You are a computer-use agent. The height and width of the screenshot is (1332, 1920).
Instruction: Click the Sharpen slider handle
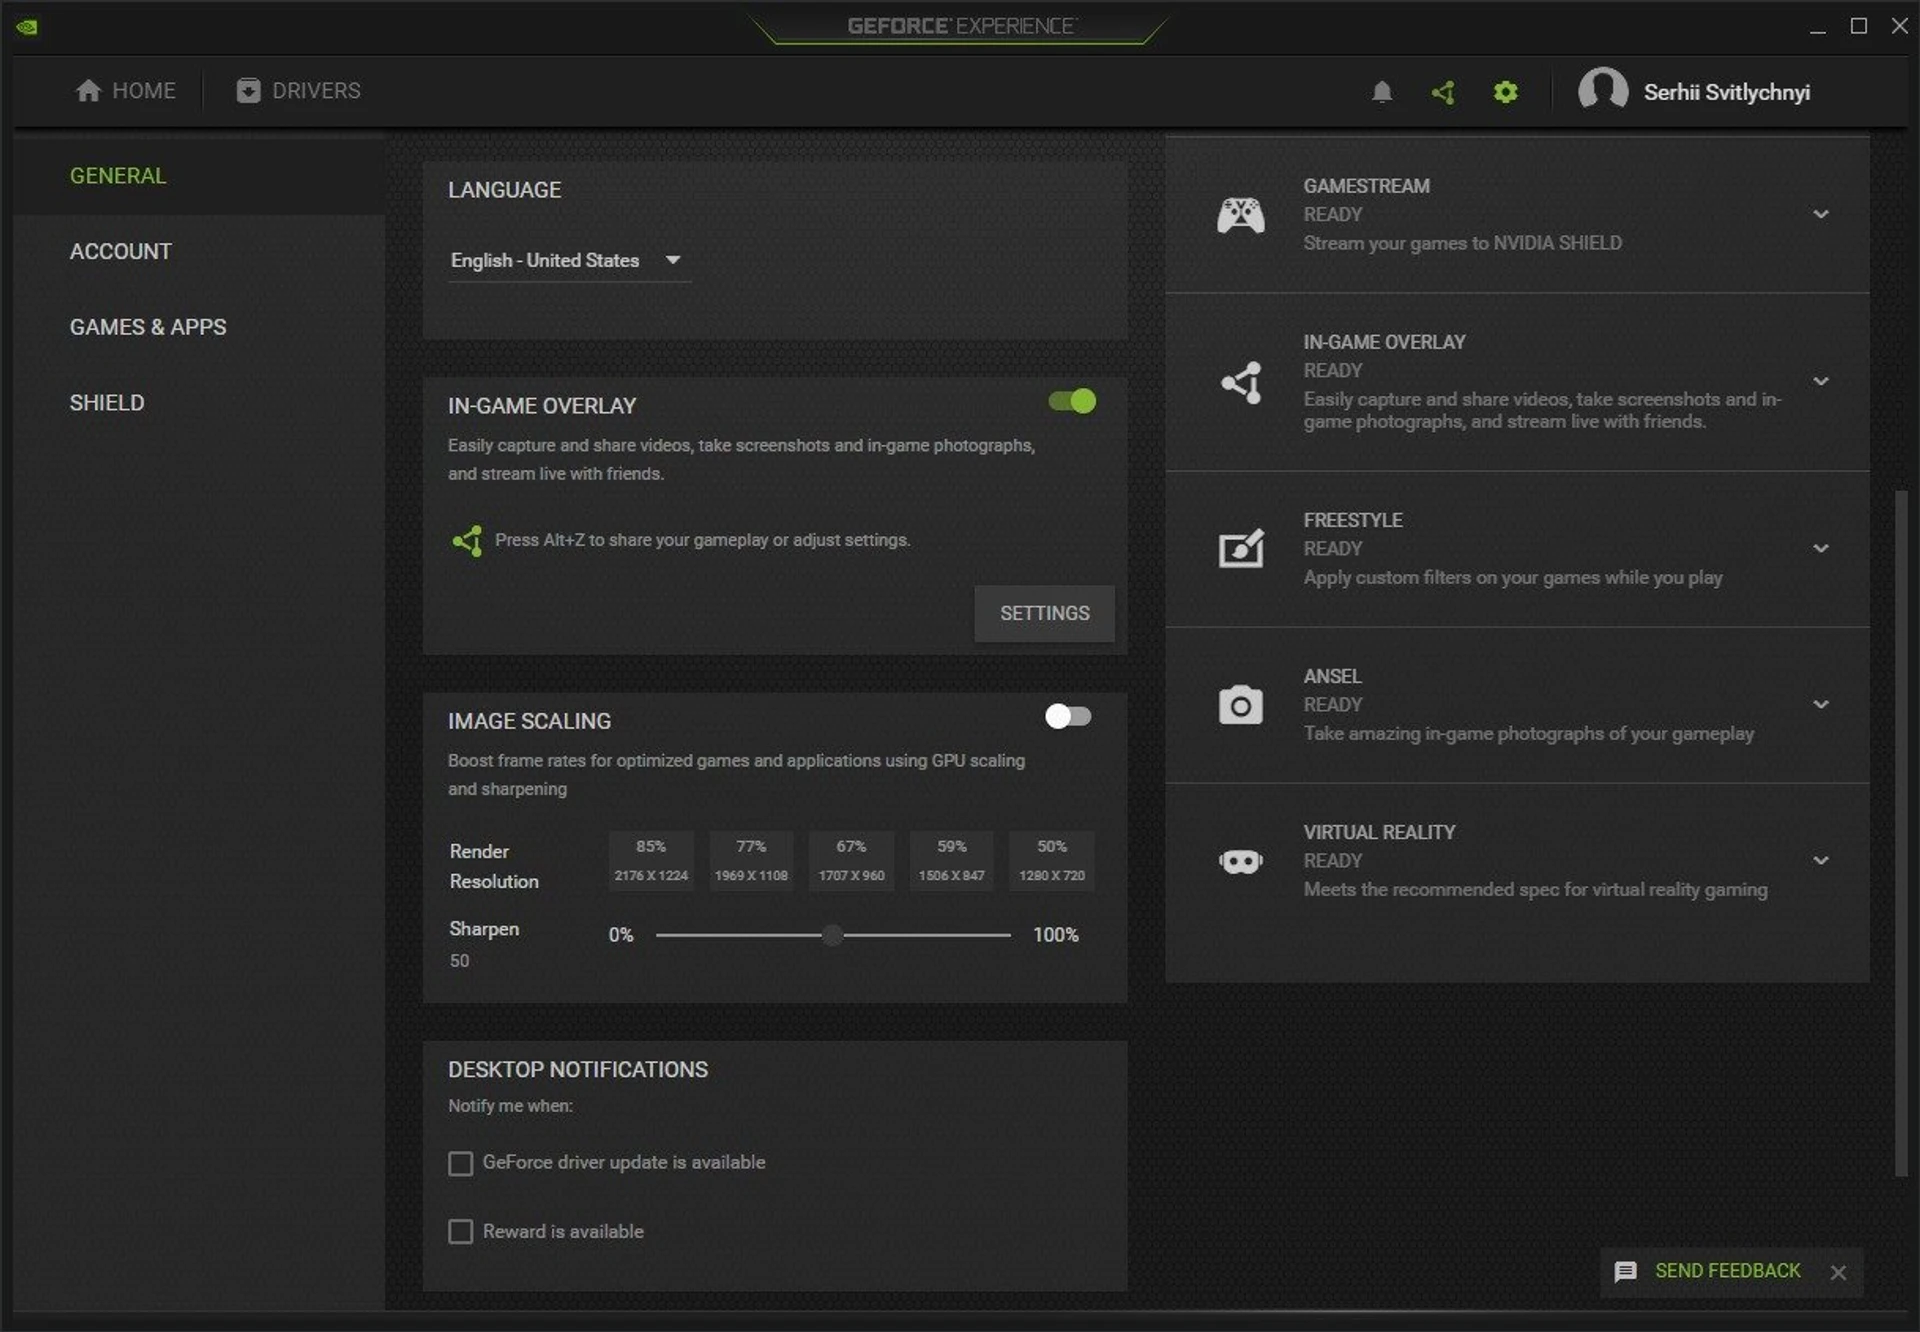click(832, 936)
